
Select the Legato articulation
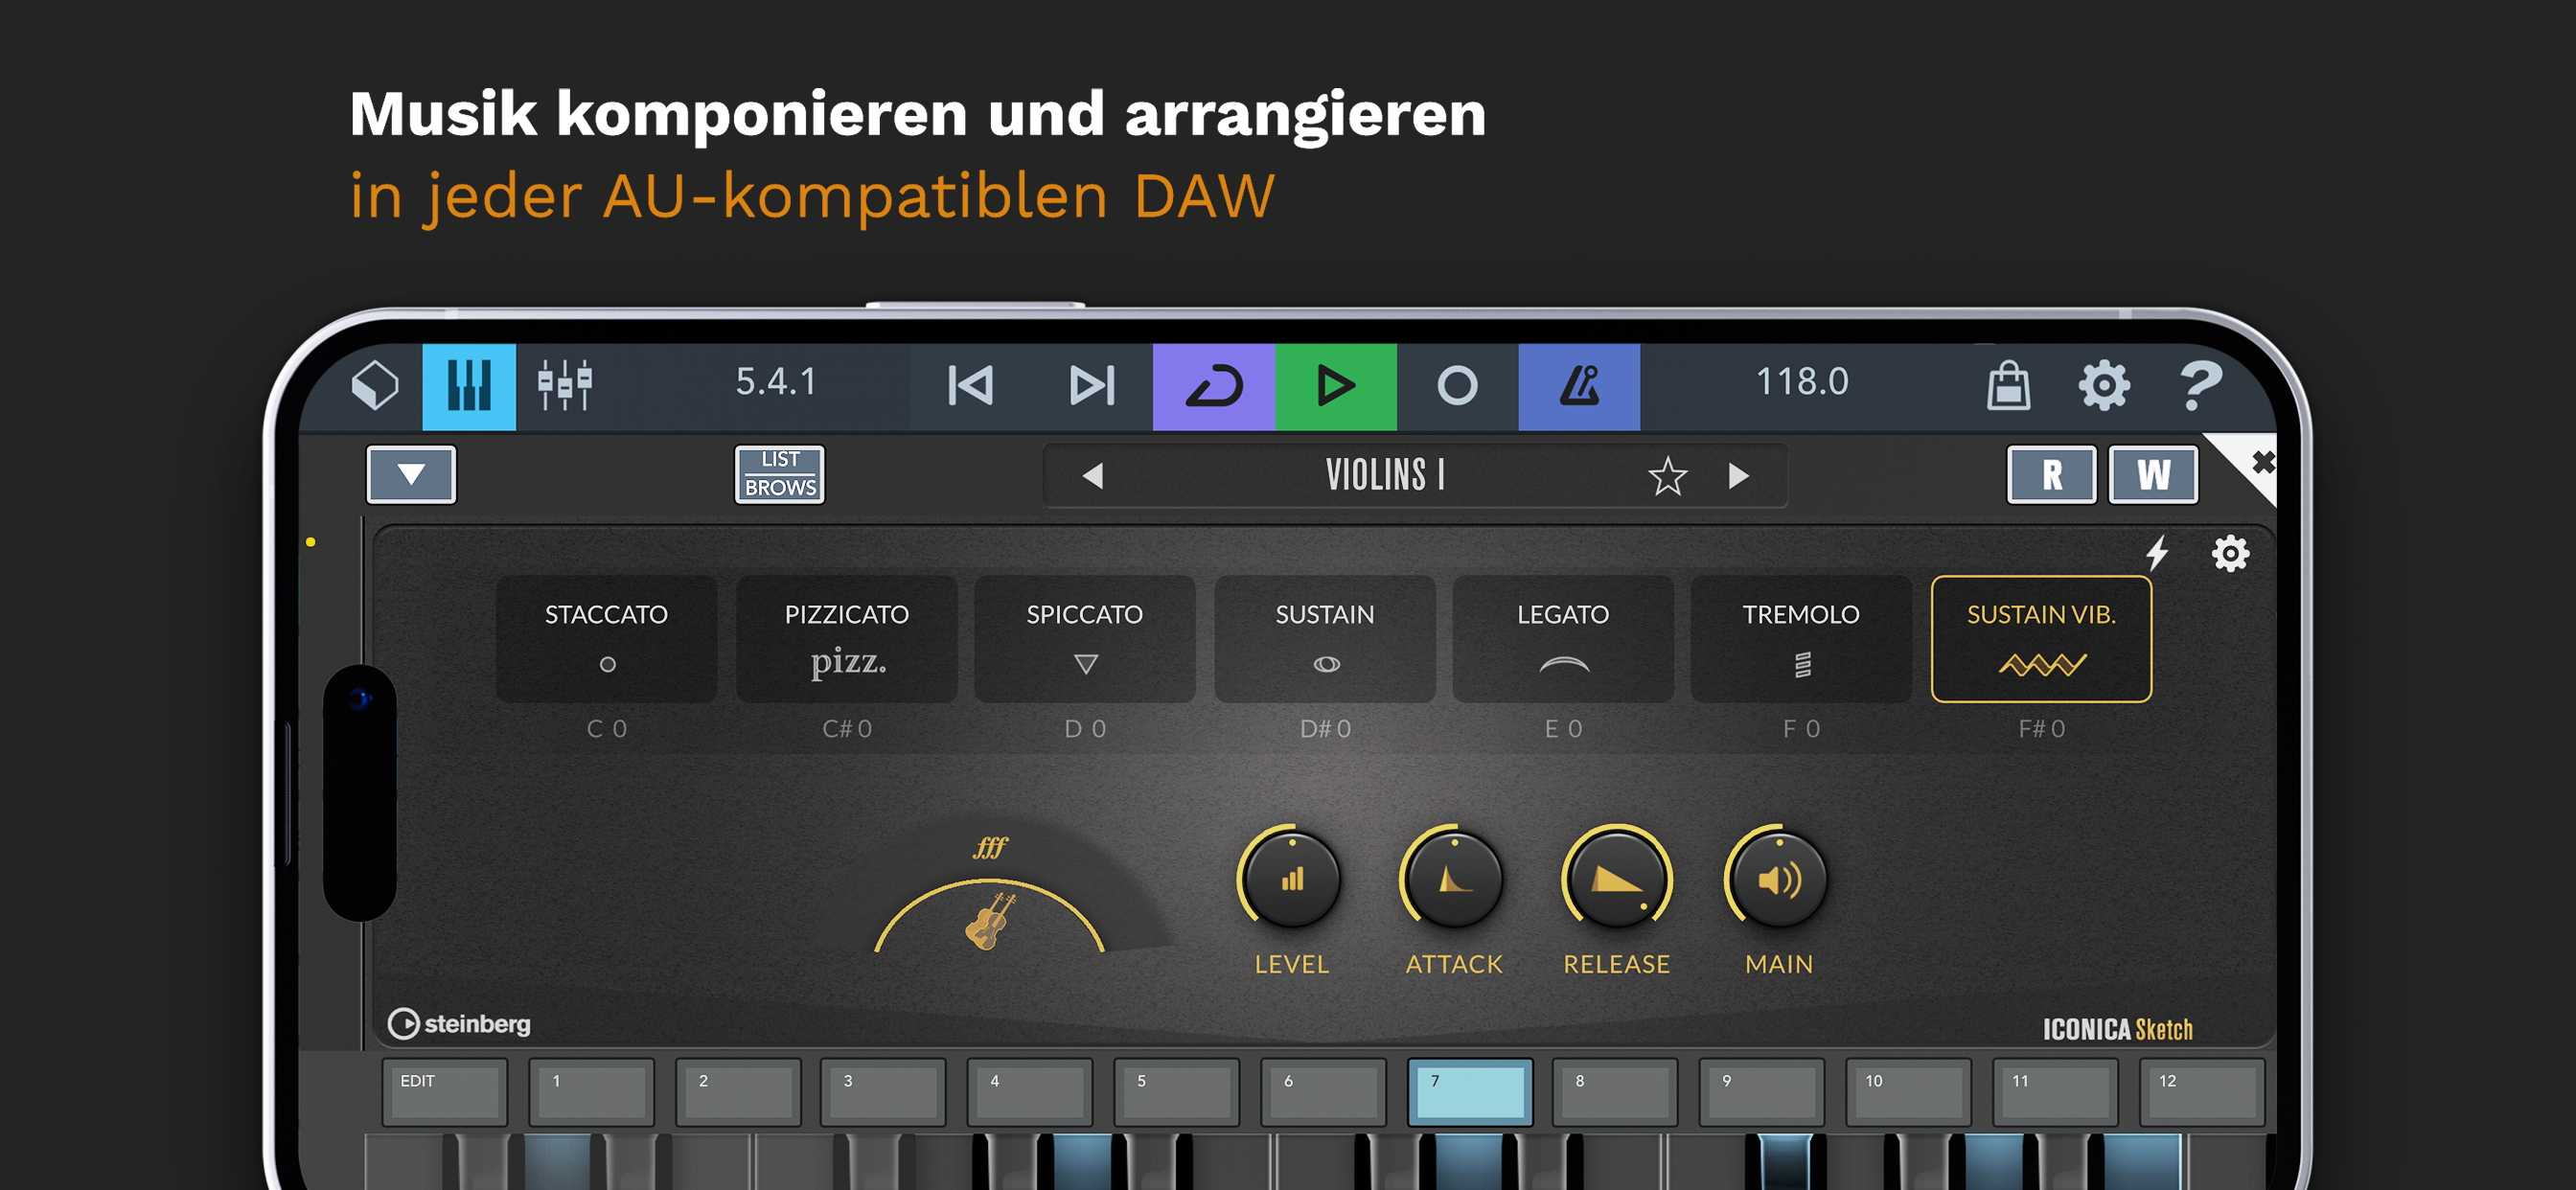(x=1562, y=638)
